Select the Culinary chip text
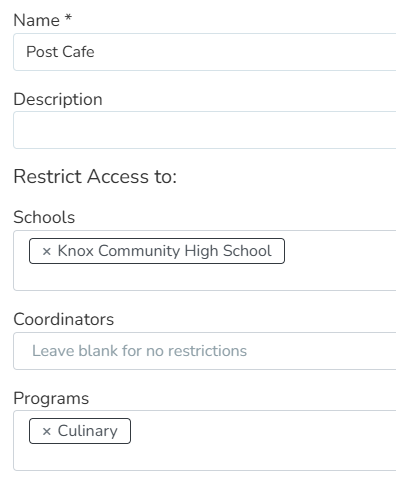Screen dimensions: 396x492 click(x=88, y=431)
